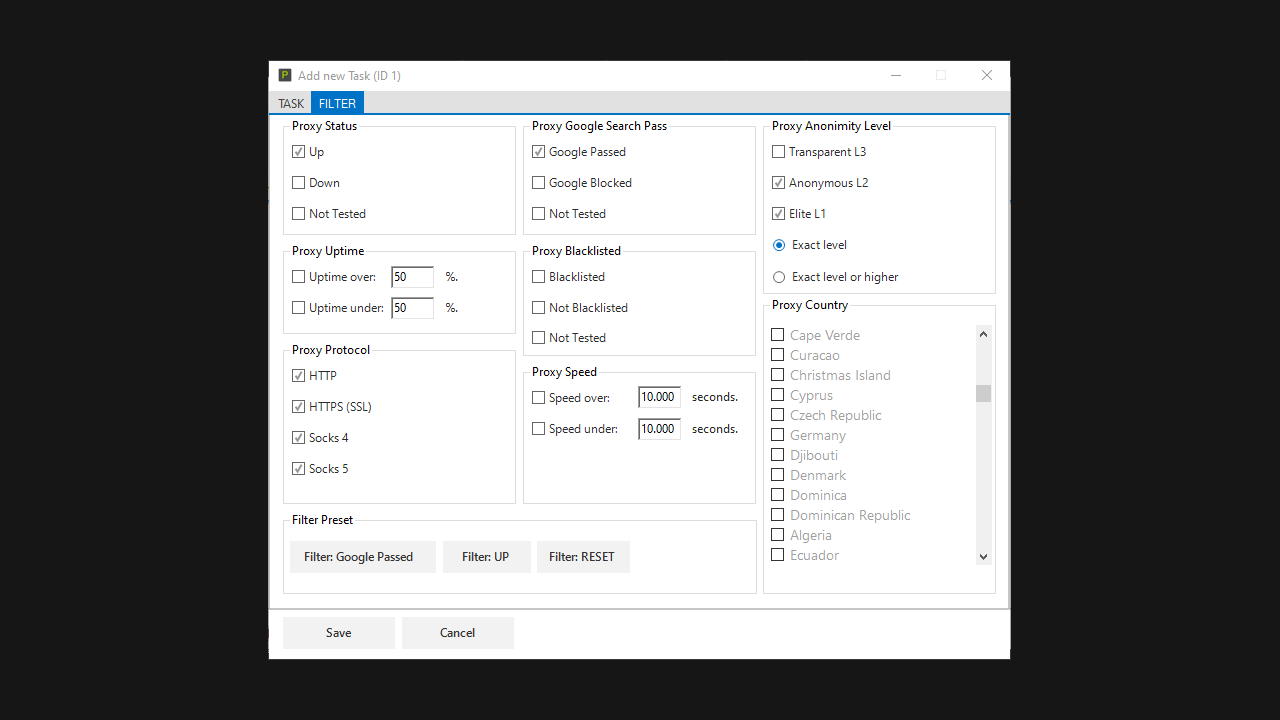Check Germany in the Proxy Country list
Image resolution: width=1280 pixels, height=720 pixels.
pos(777,434)
